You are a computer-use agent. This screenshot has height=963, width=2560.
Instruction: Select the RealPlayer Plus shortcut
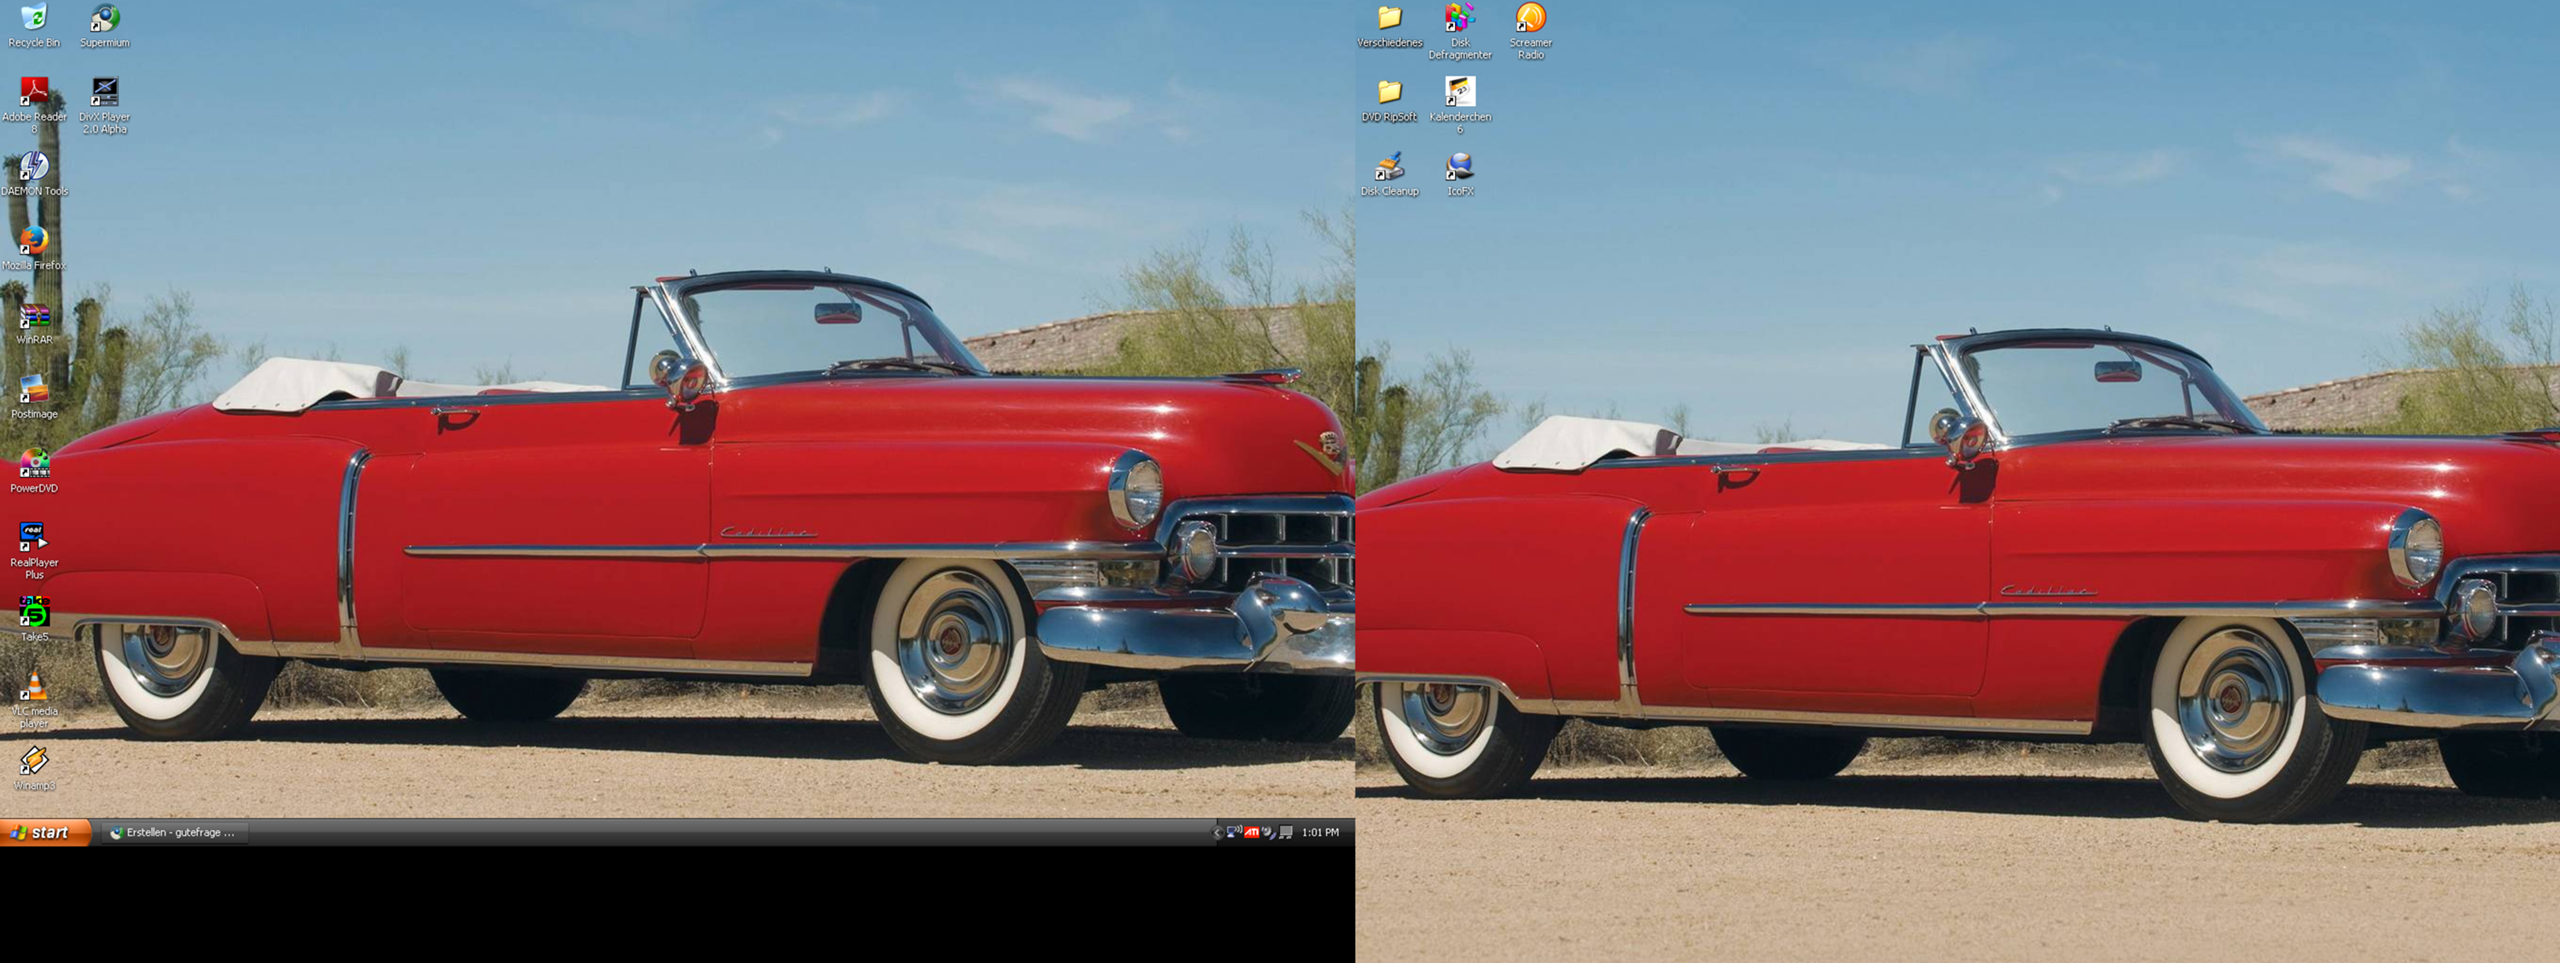coord(34,551)
